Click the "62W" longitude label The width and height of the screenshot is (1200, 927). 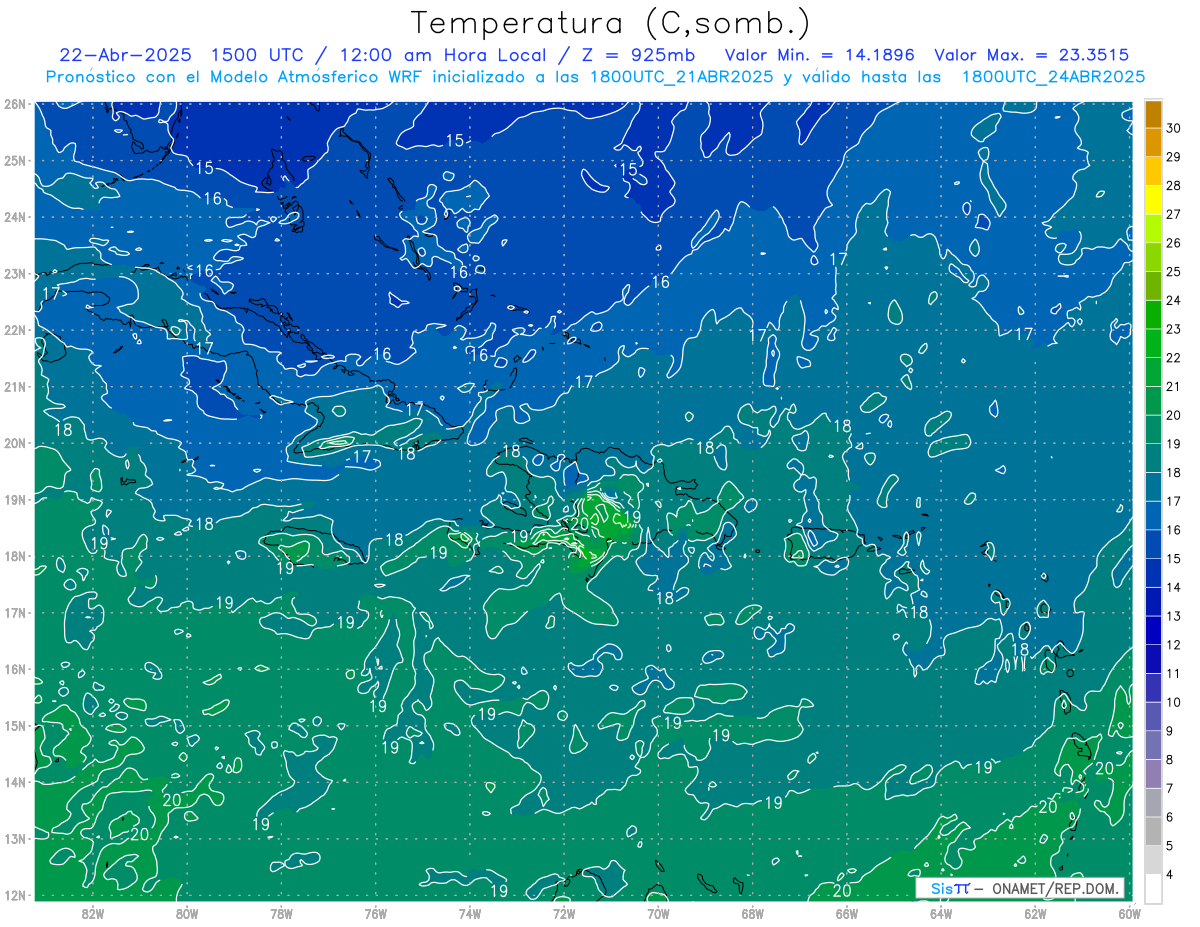pyautogui.click(x=1035, y=913)
